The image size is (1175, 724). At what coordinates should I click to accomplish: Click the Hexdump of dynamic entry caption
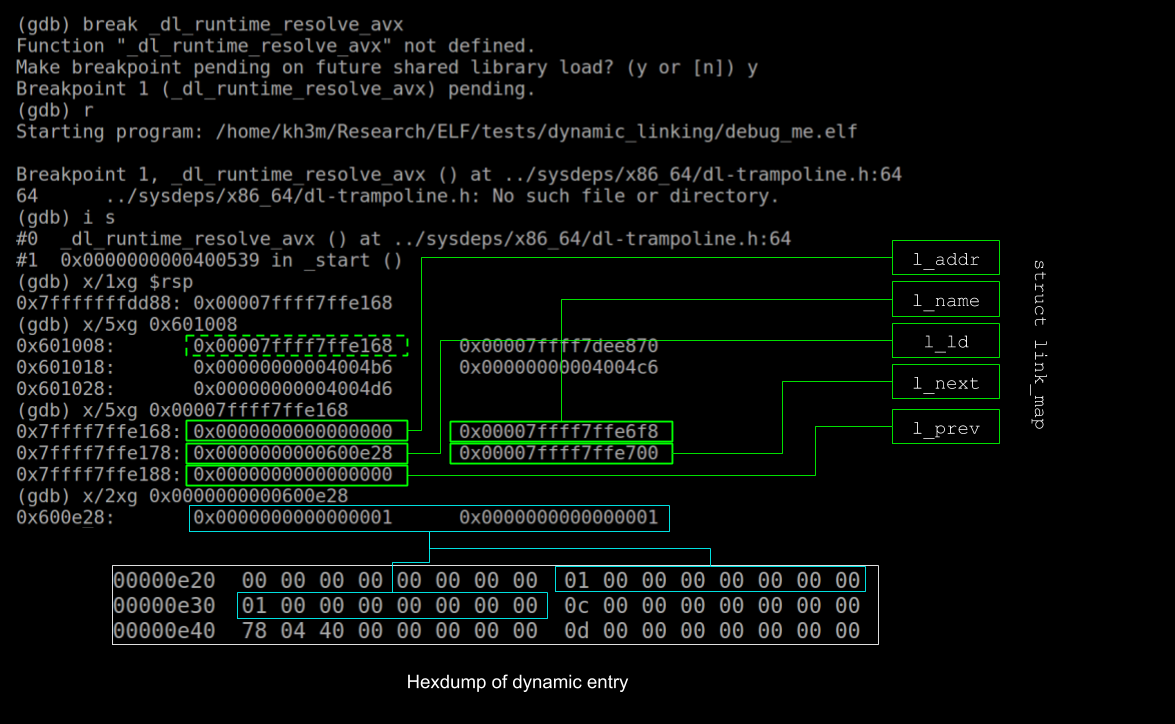tap(517, 682)
